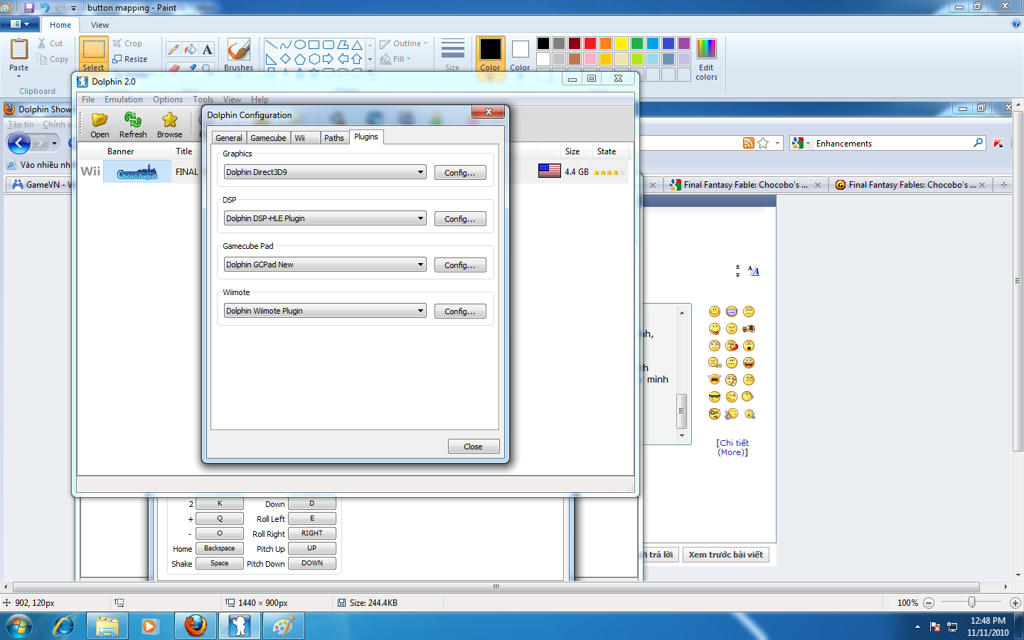Open a game with Dolphin's Open icon
This screenshot has height=640, width=1024.
[99, 125]
